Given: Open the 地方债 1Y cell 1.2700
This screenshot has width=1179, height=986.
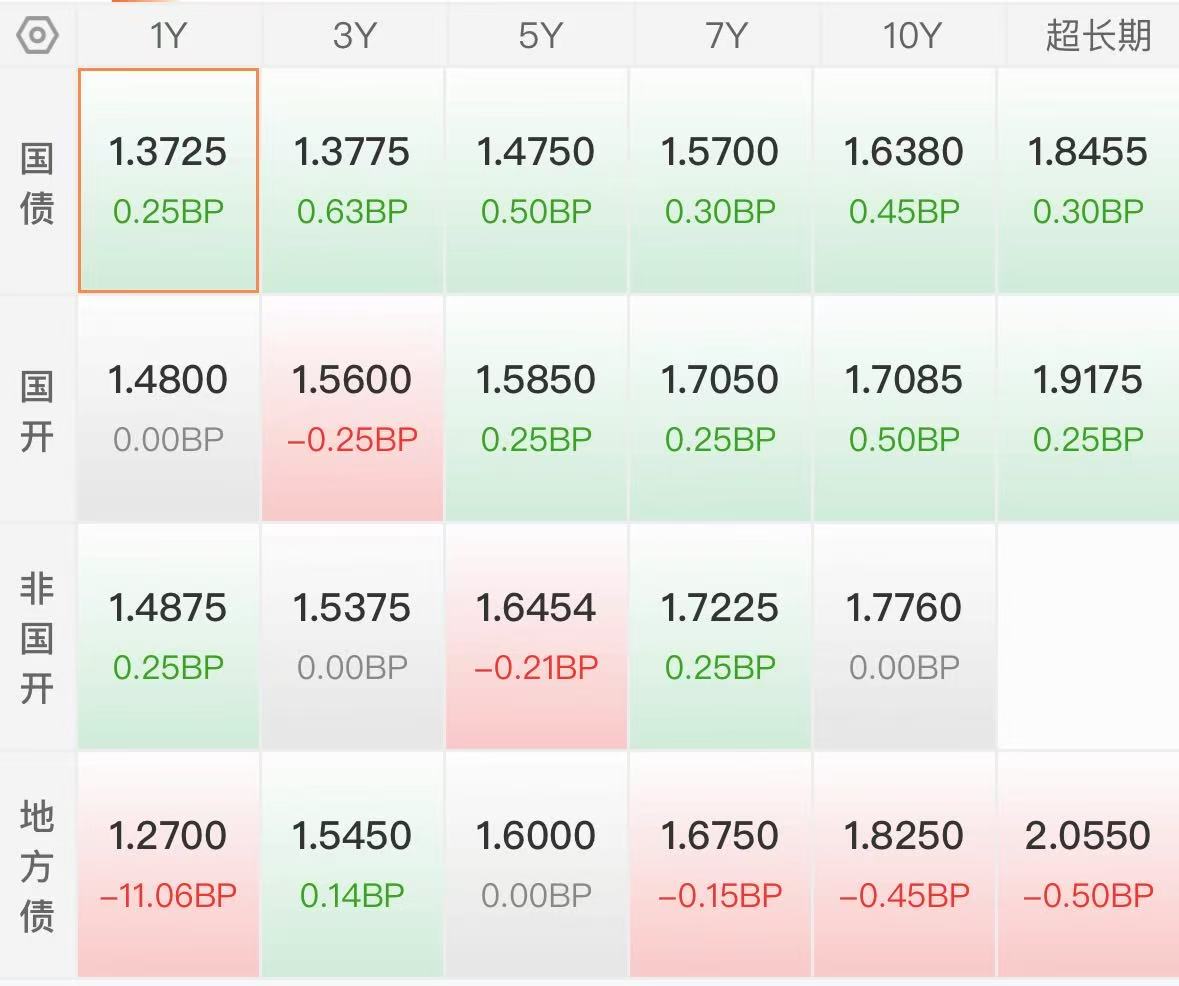Looking at the screenshot, I should pyautogui.click(x=168, y=864).
